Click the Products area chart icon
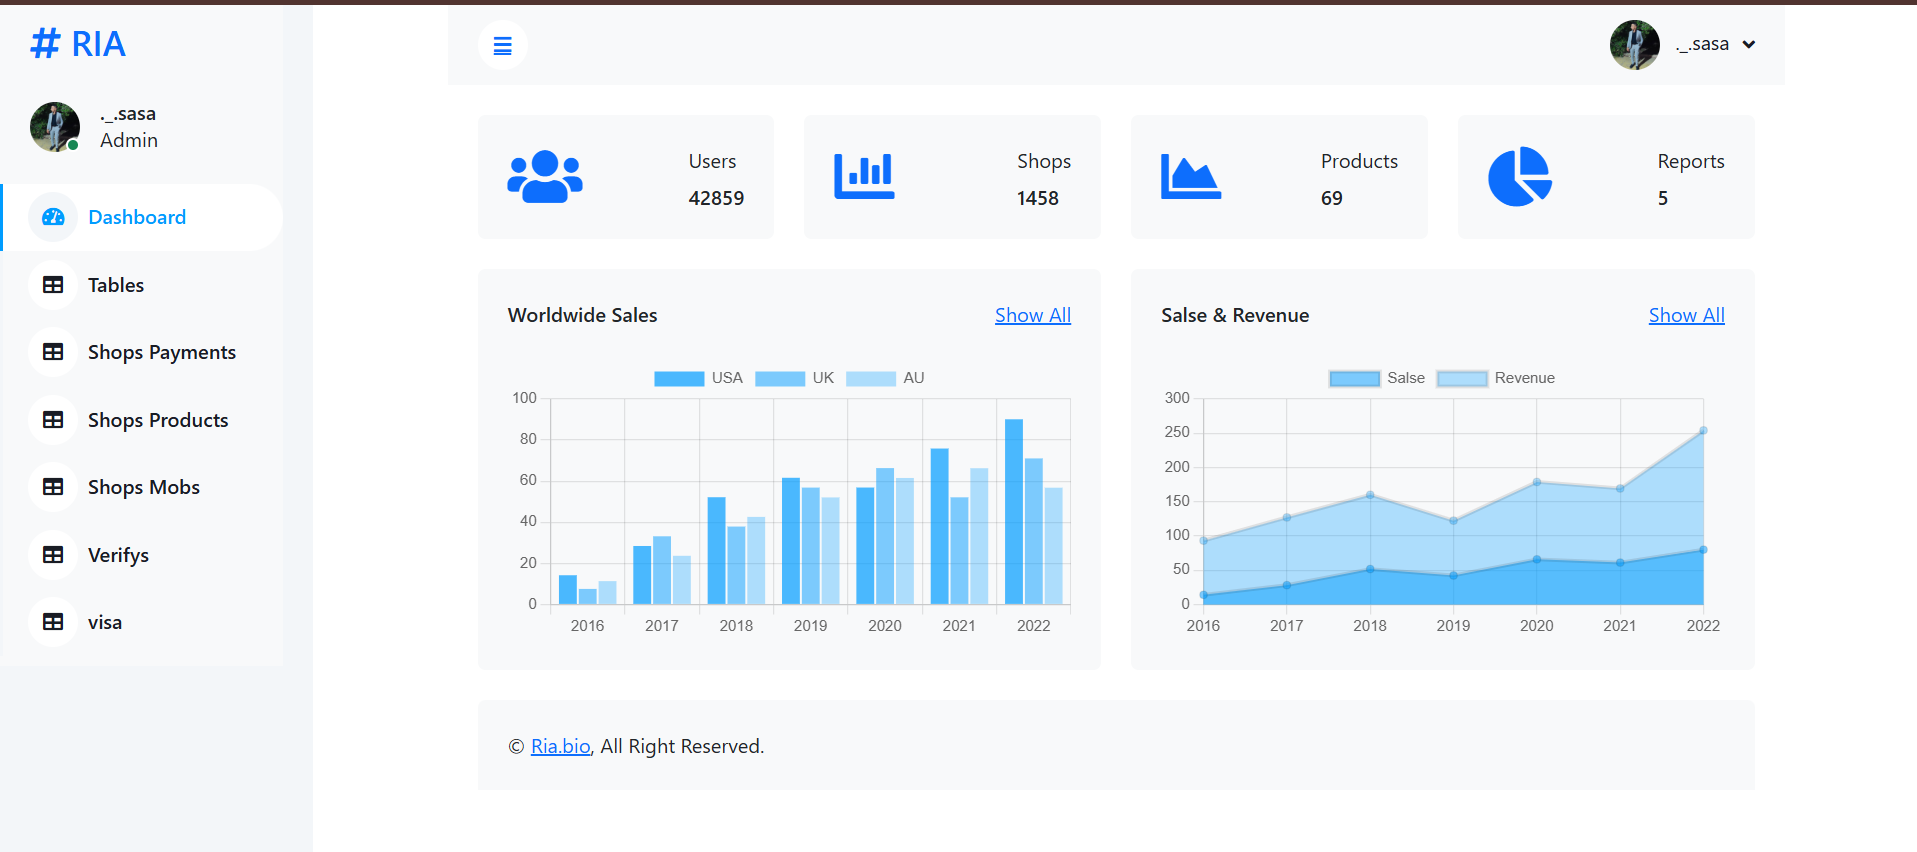1917x852 pixels. pos(1191,177)
